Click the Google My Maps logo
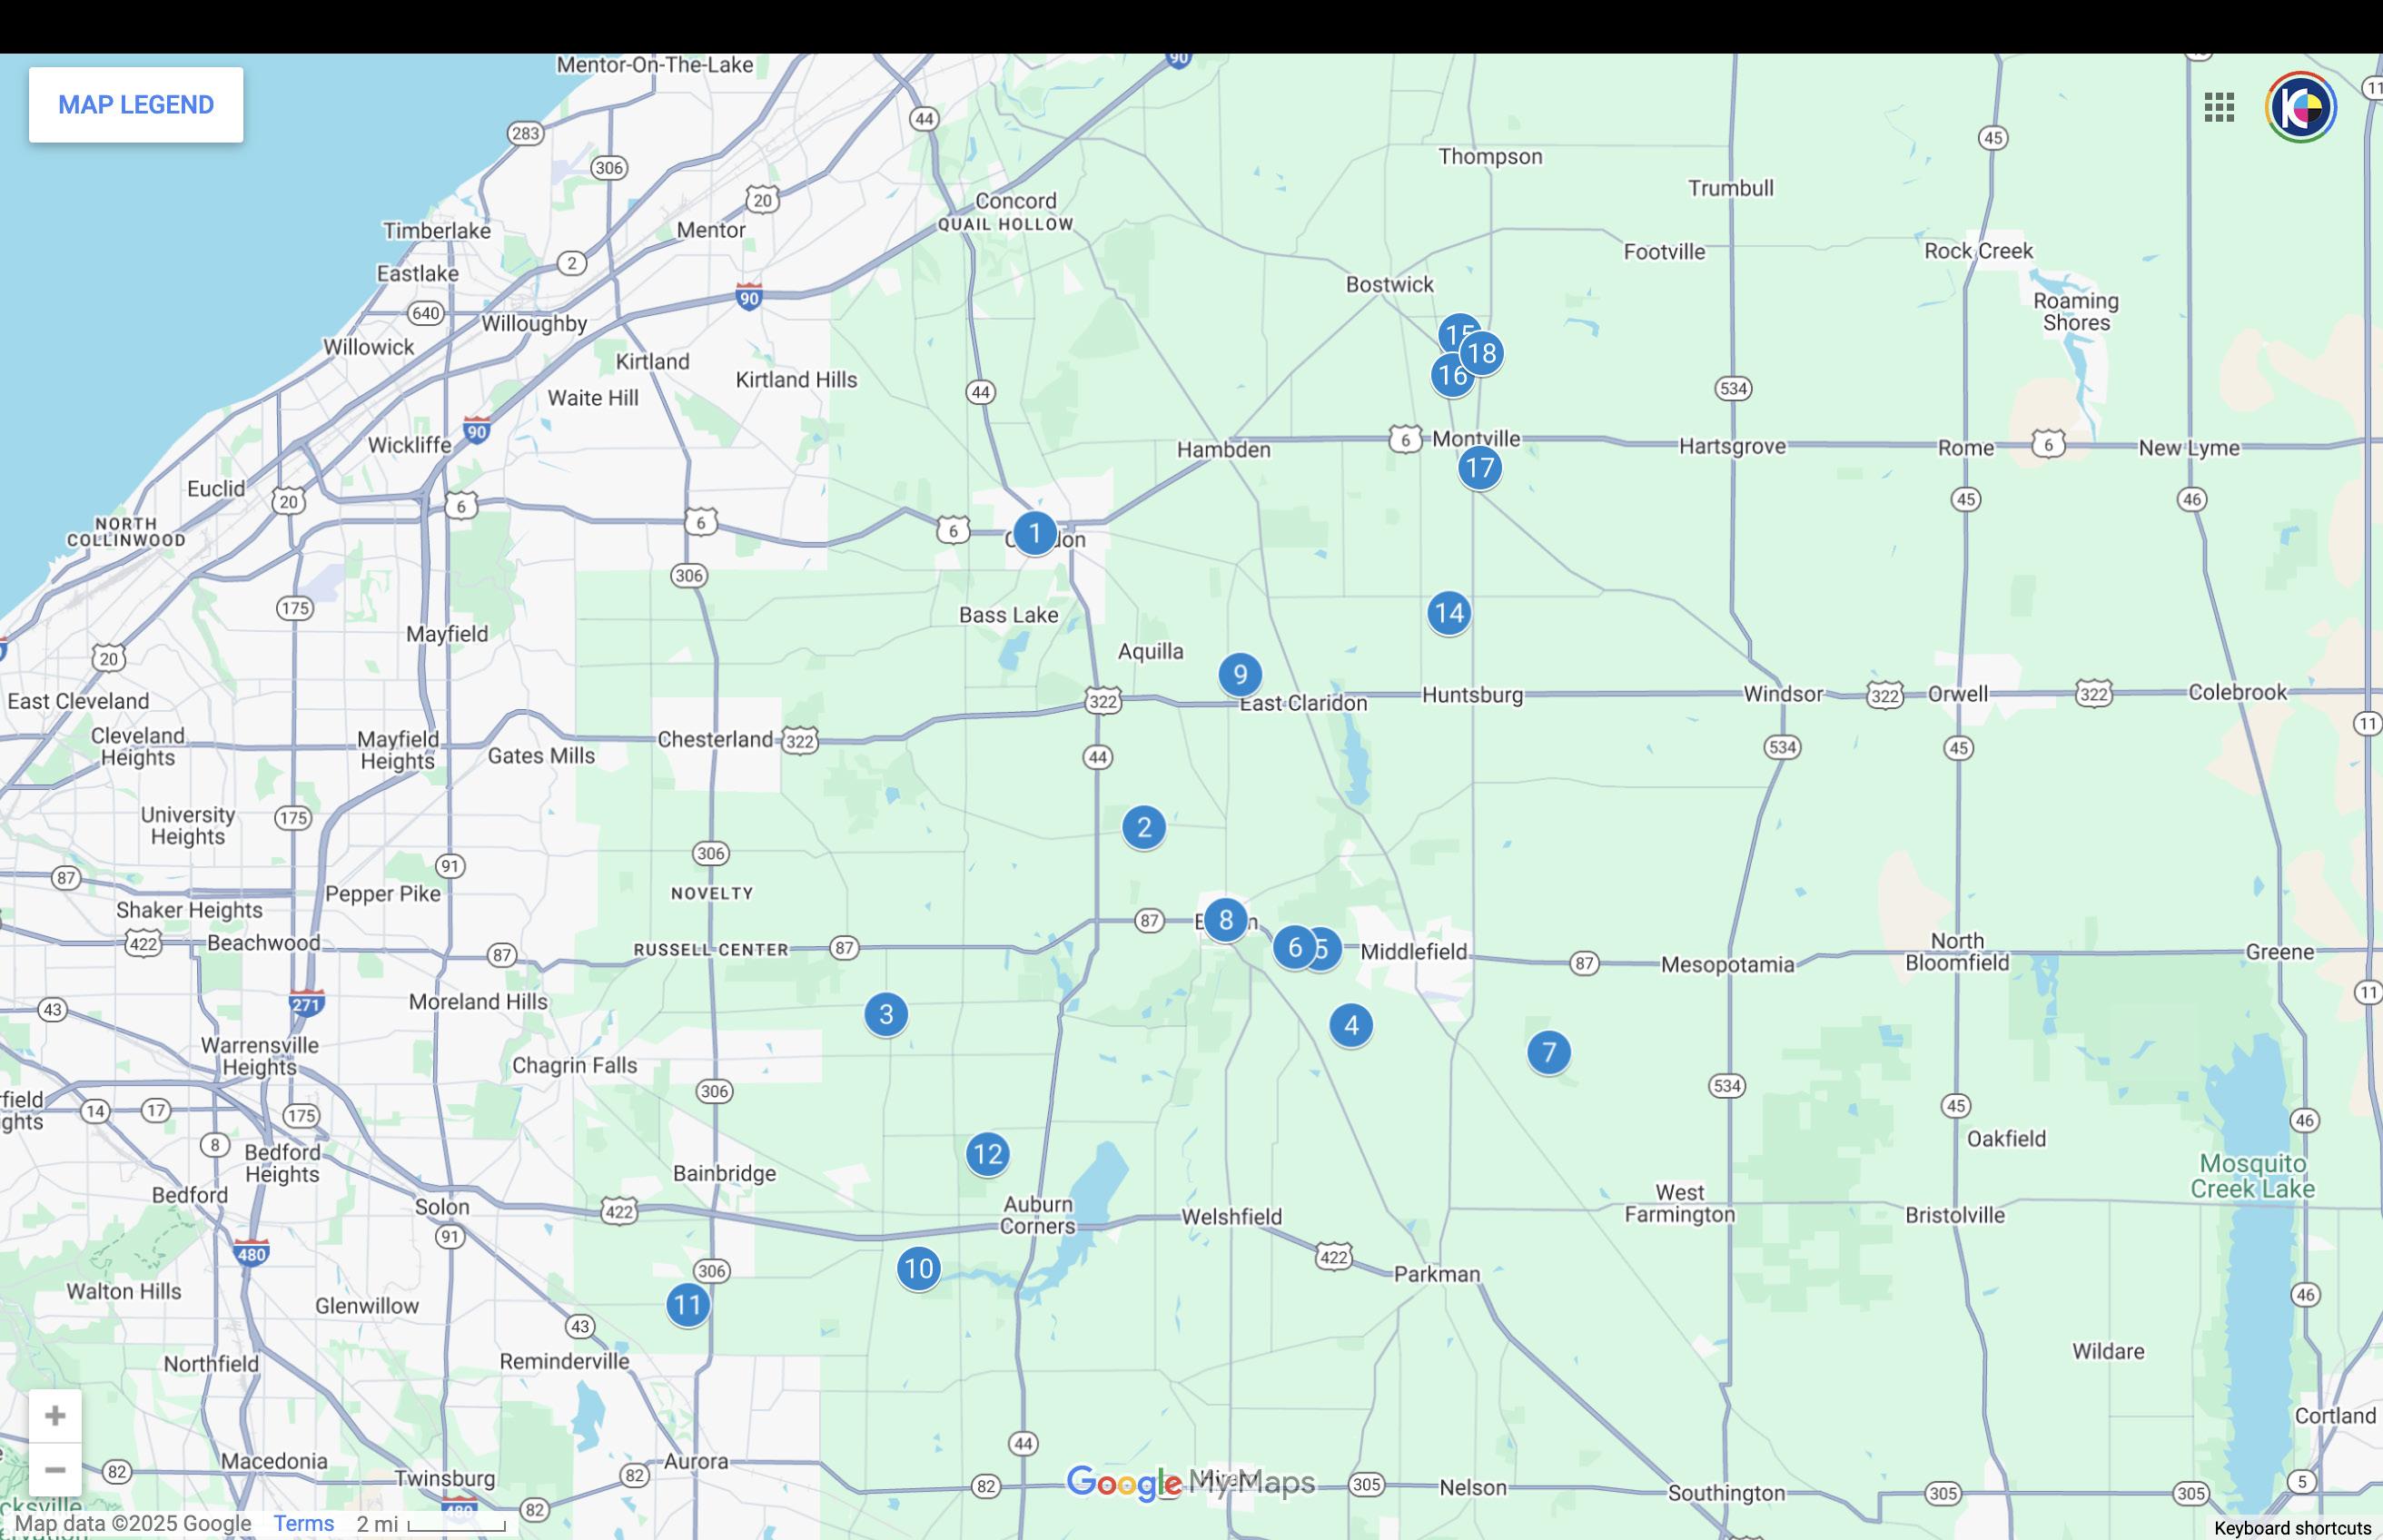The image size is (2383, 1540). click(x=1190, y=1482)
